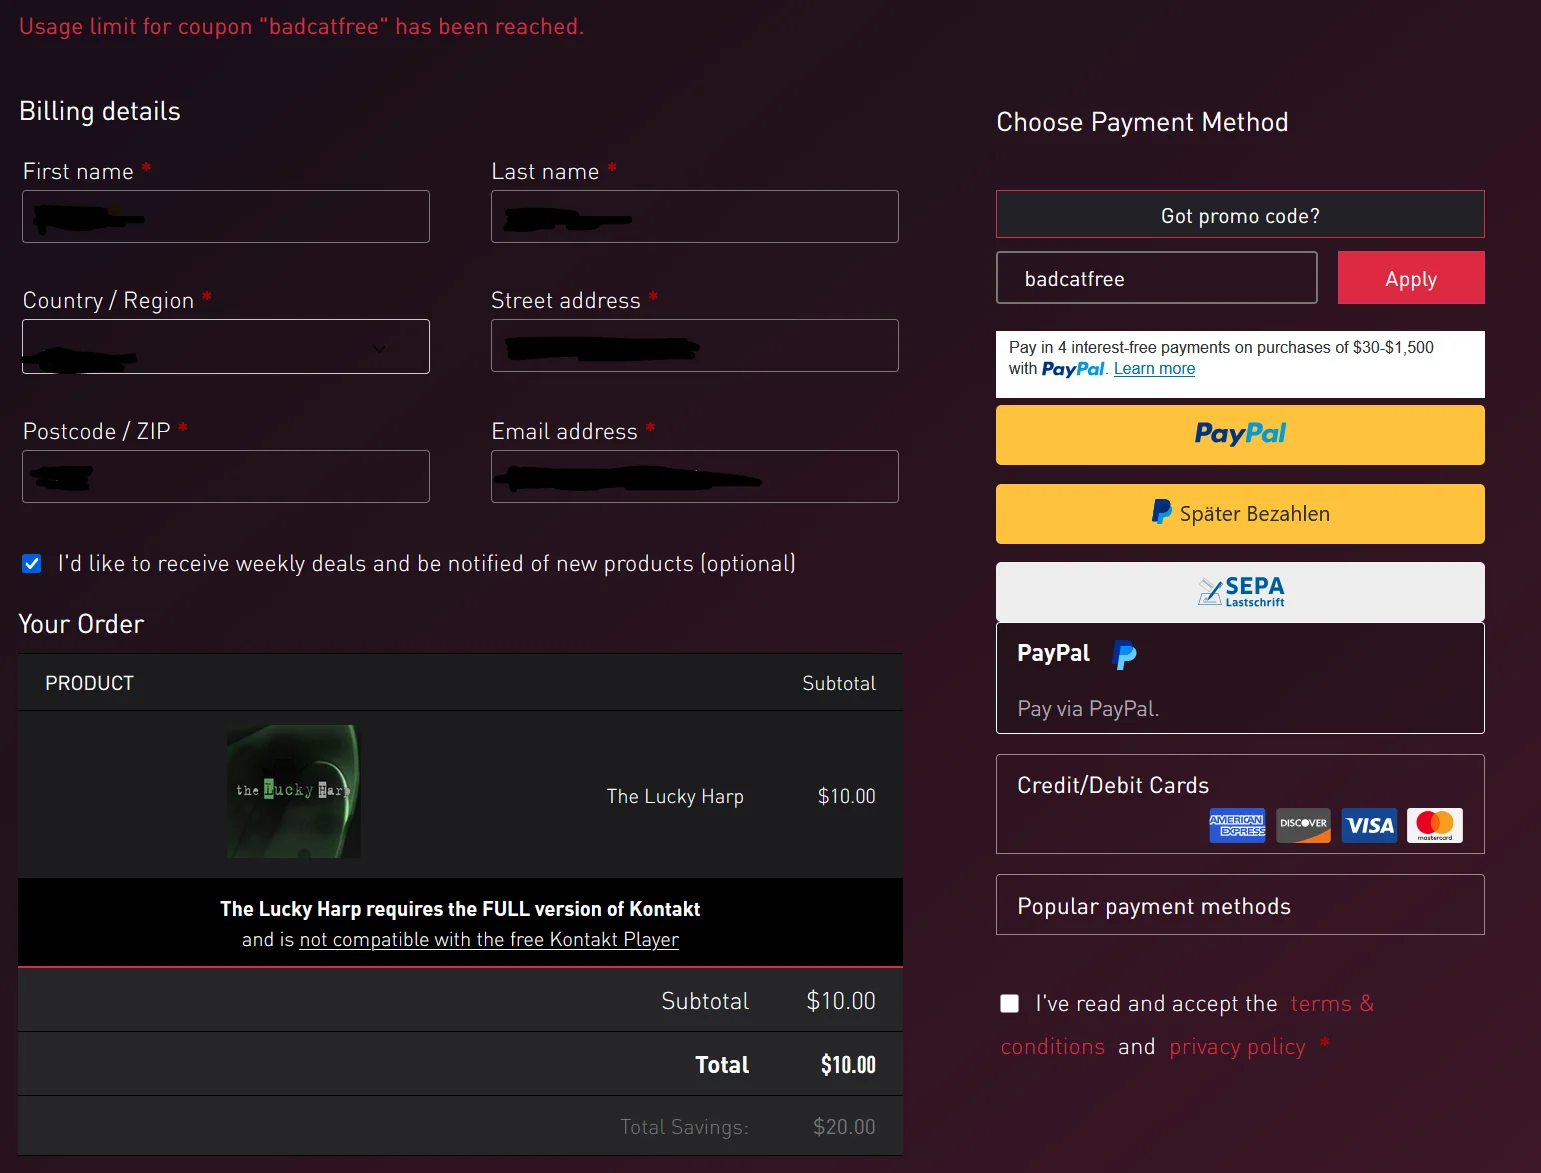Viewport: 1541px width, 1173px height.
Task: Click the American Express card icon
Action: coord(1237,826)
